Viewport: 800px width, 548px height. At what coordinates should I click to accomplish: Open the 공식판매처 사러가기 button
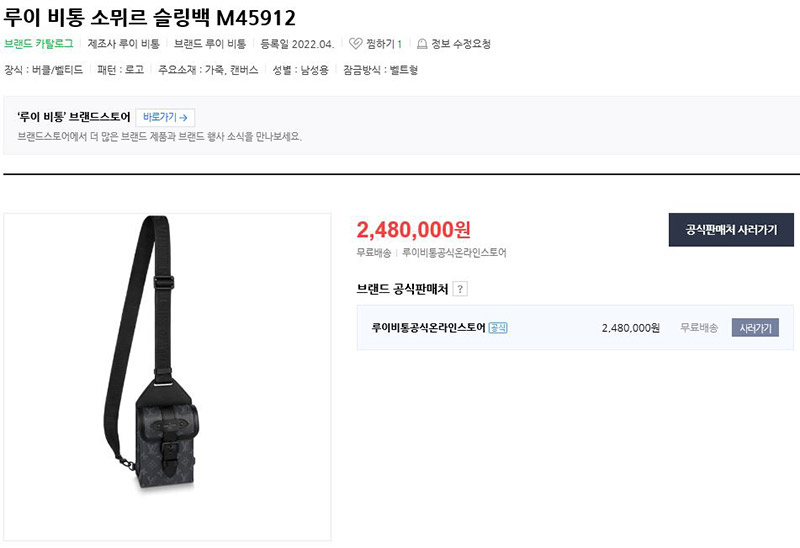731,230
